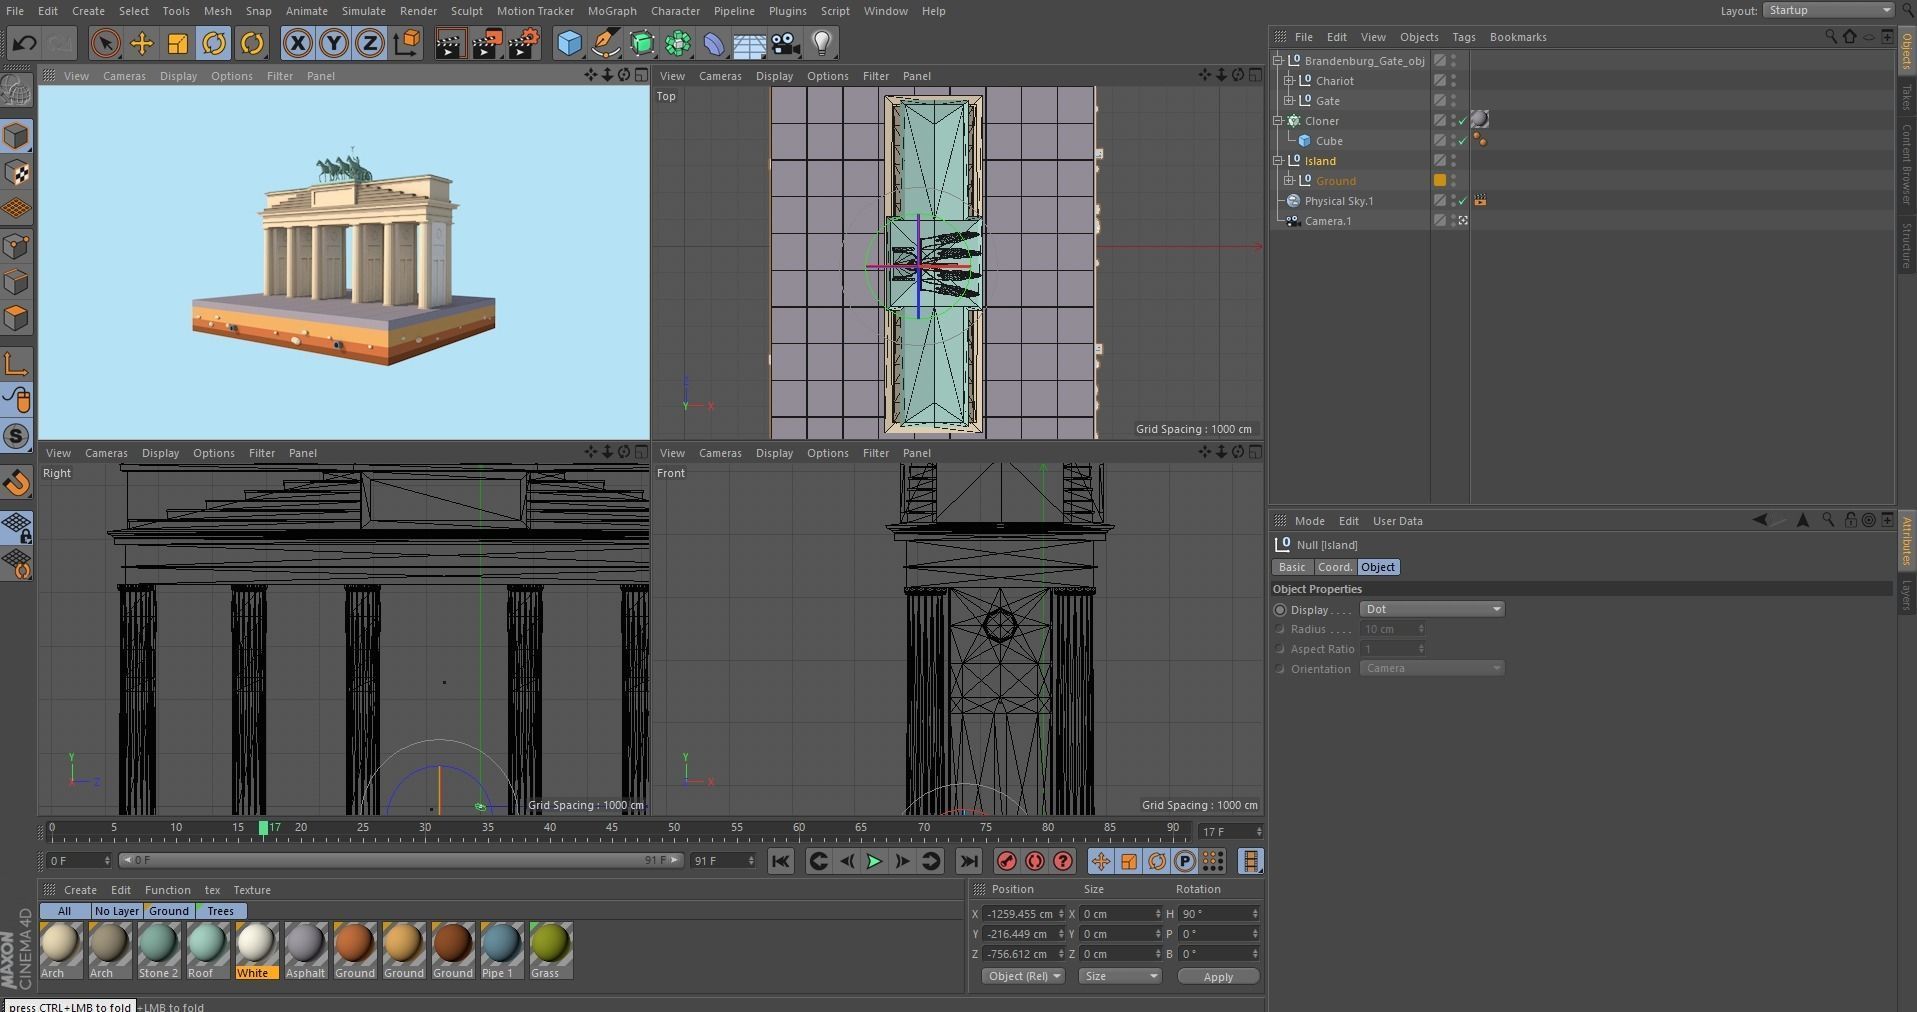Image resolution: width=1917 pixels, height=1012 pixels.
Task: Click Enable Axis L-shaped icon
Action: tap(17, 363)
